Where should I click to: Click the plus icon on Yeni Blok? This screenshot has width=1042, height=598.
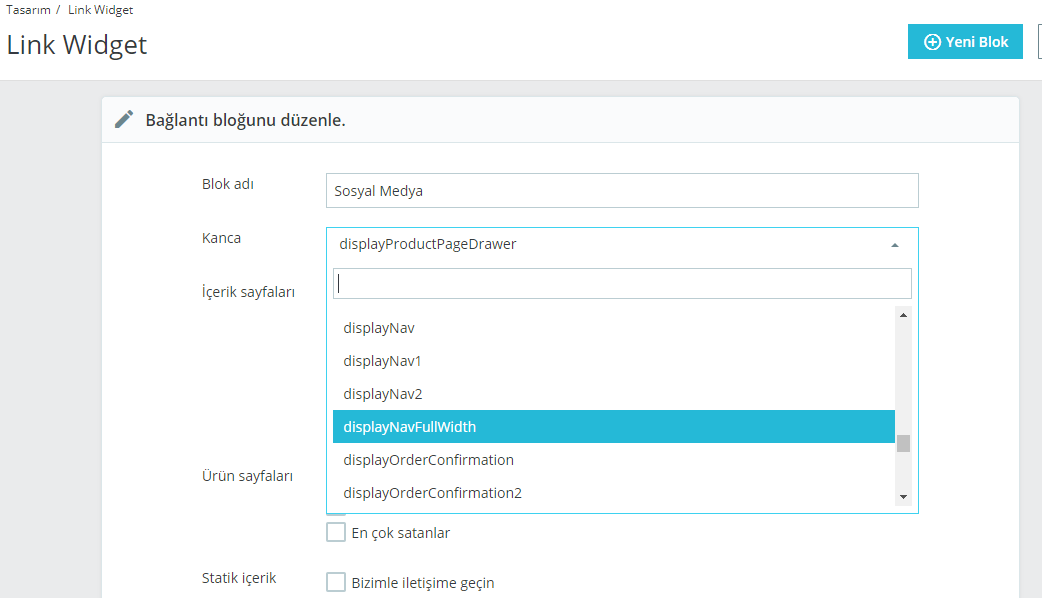pyautogui.click(x=932, y=42)
